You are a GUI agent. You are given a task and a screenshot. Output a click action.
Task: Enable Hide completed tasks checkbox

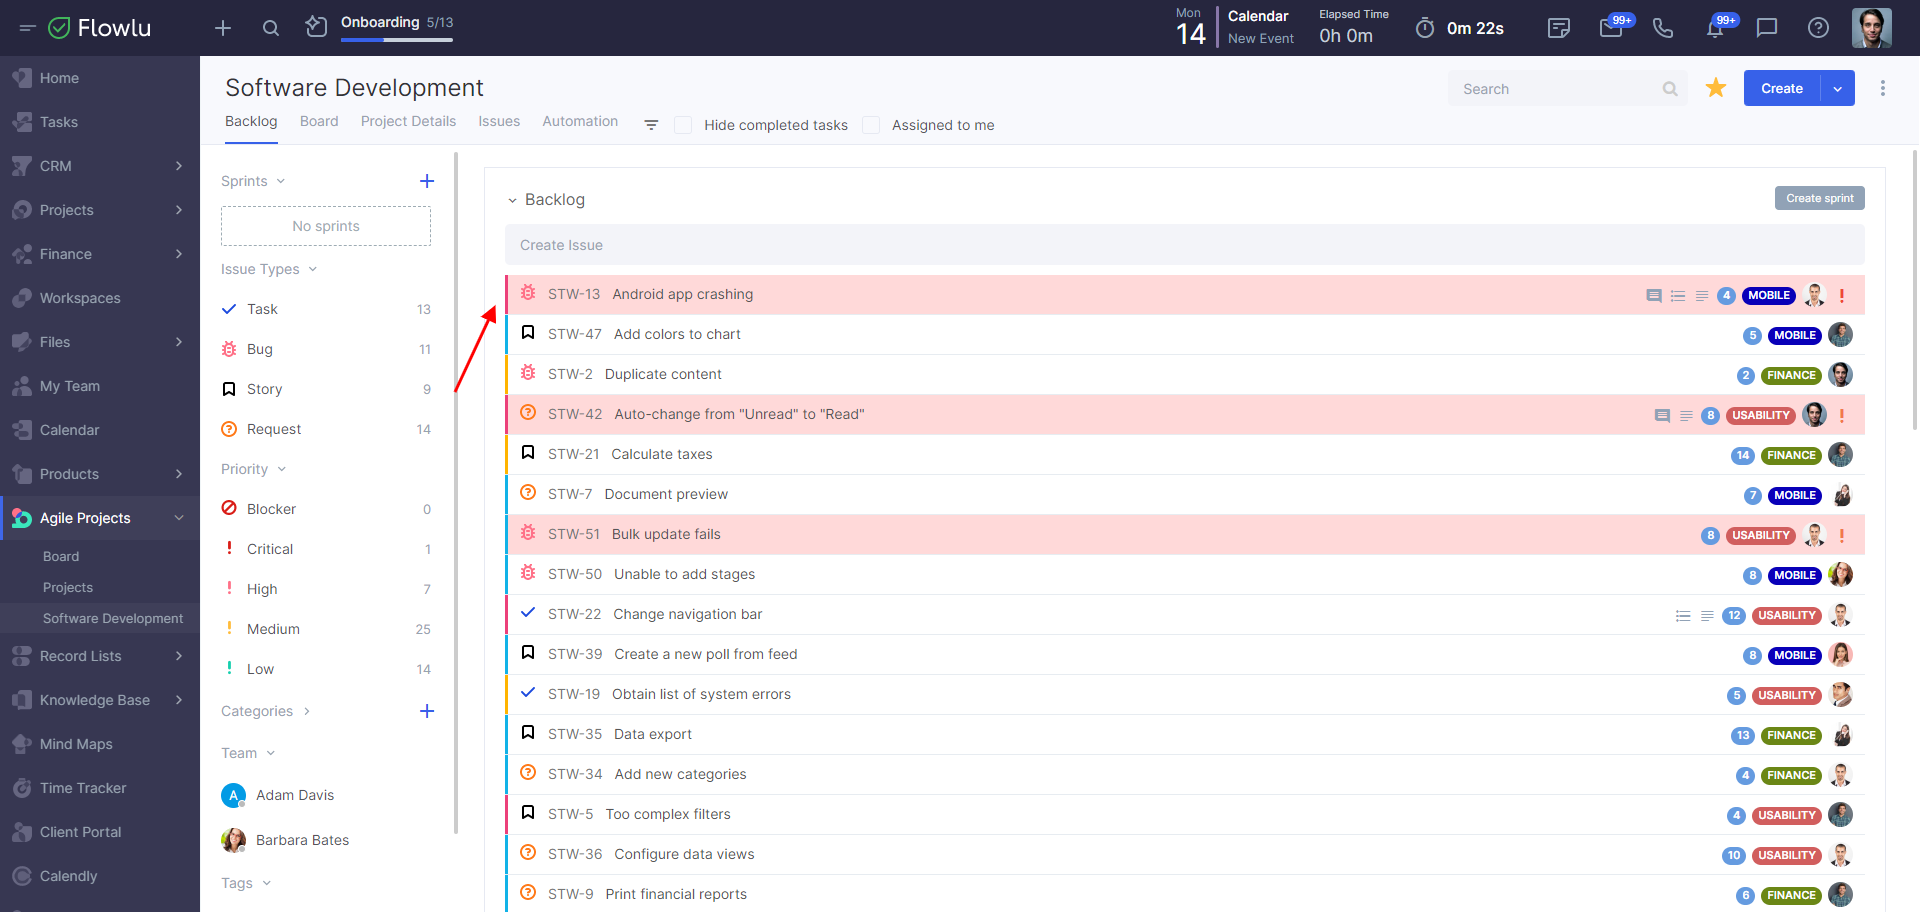click(683, 125)
